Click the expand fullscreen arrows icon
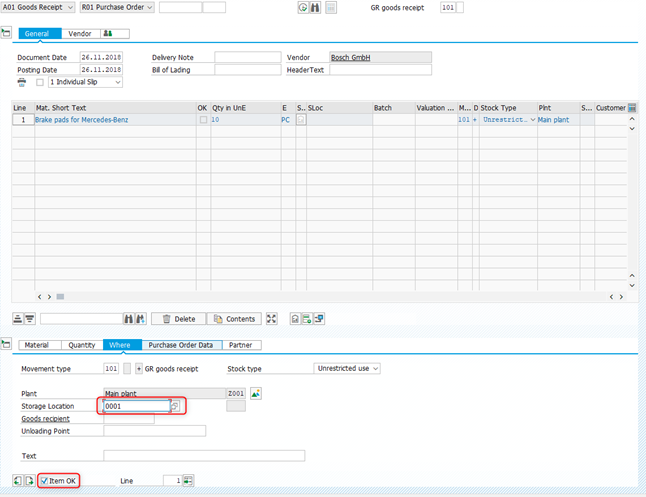The height and width of the screenshot is (497, 646). 272,319
